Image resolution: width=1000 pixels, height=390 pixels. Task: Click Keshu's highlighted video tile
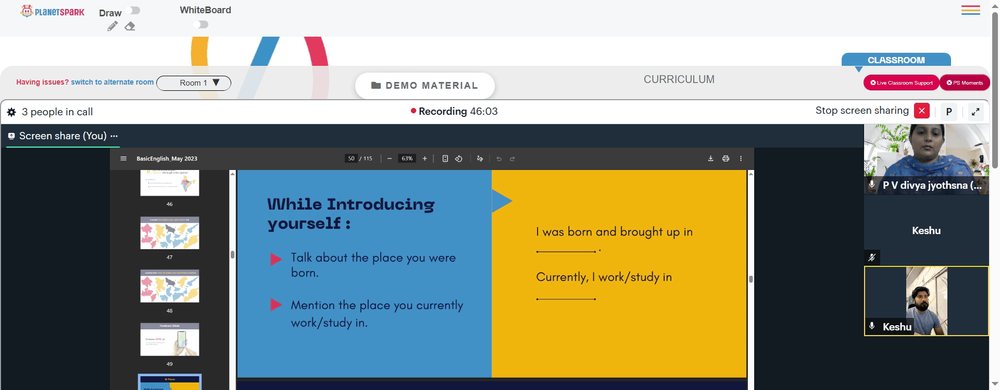point(926,301)
